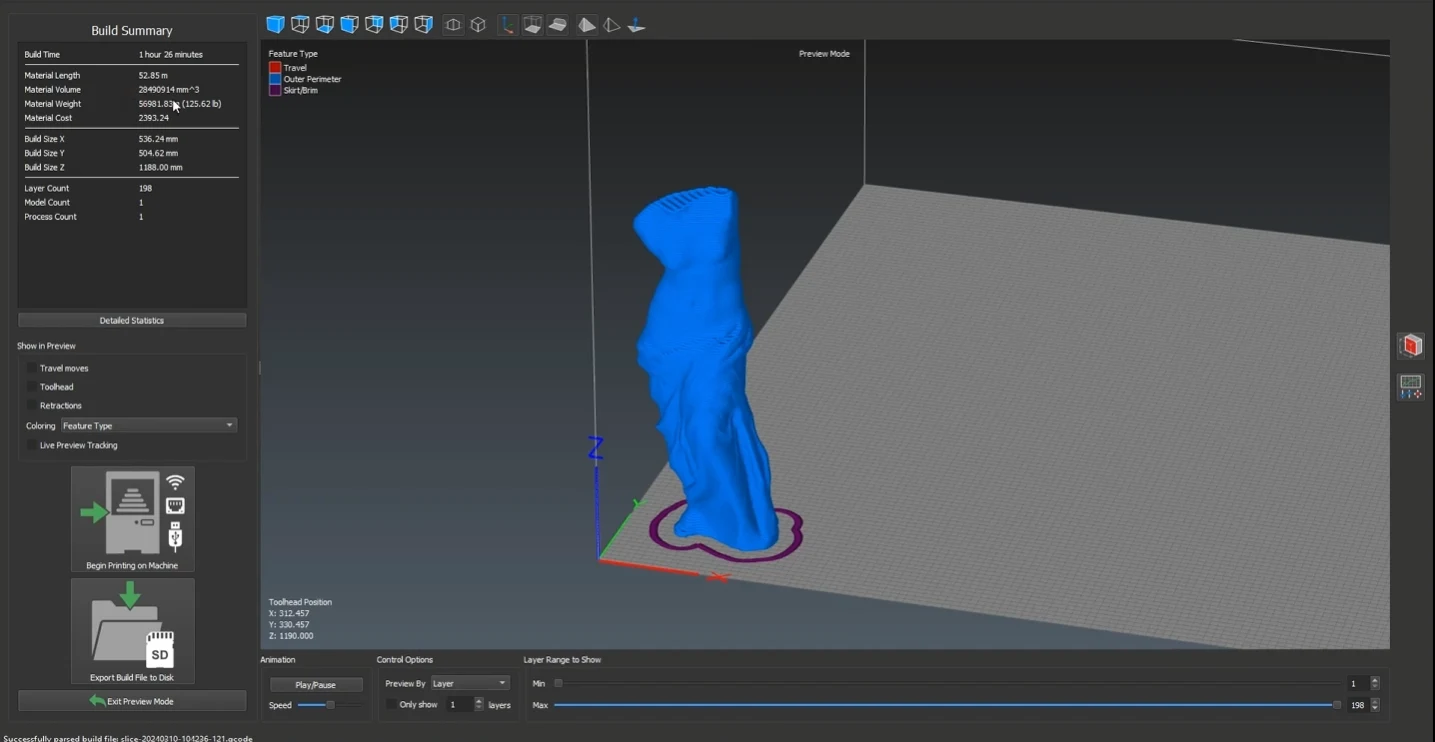Toggle orthographic projection cube icon

[x=478, y=24]
